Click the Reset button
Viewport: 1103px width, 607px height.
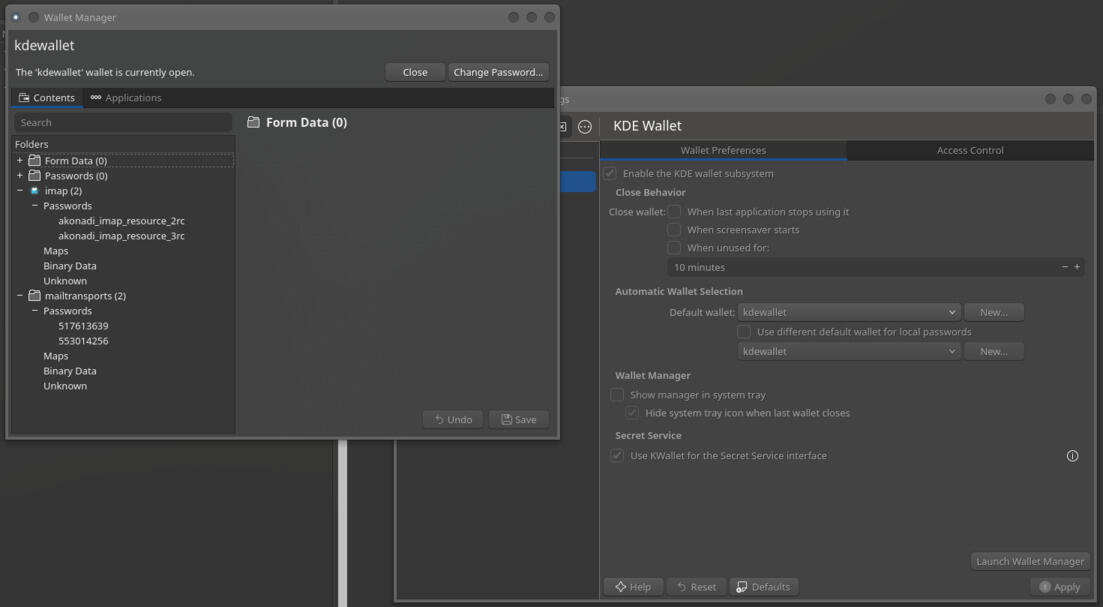coord(696,587)
